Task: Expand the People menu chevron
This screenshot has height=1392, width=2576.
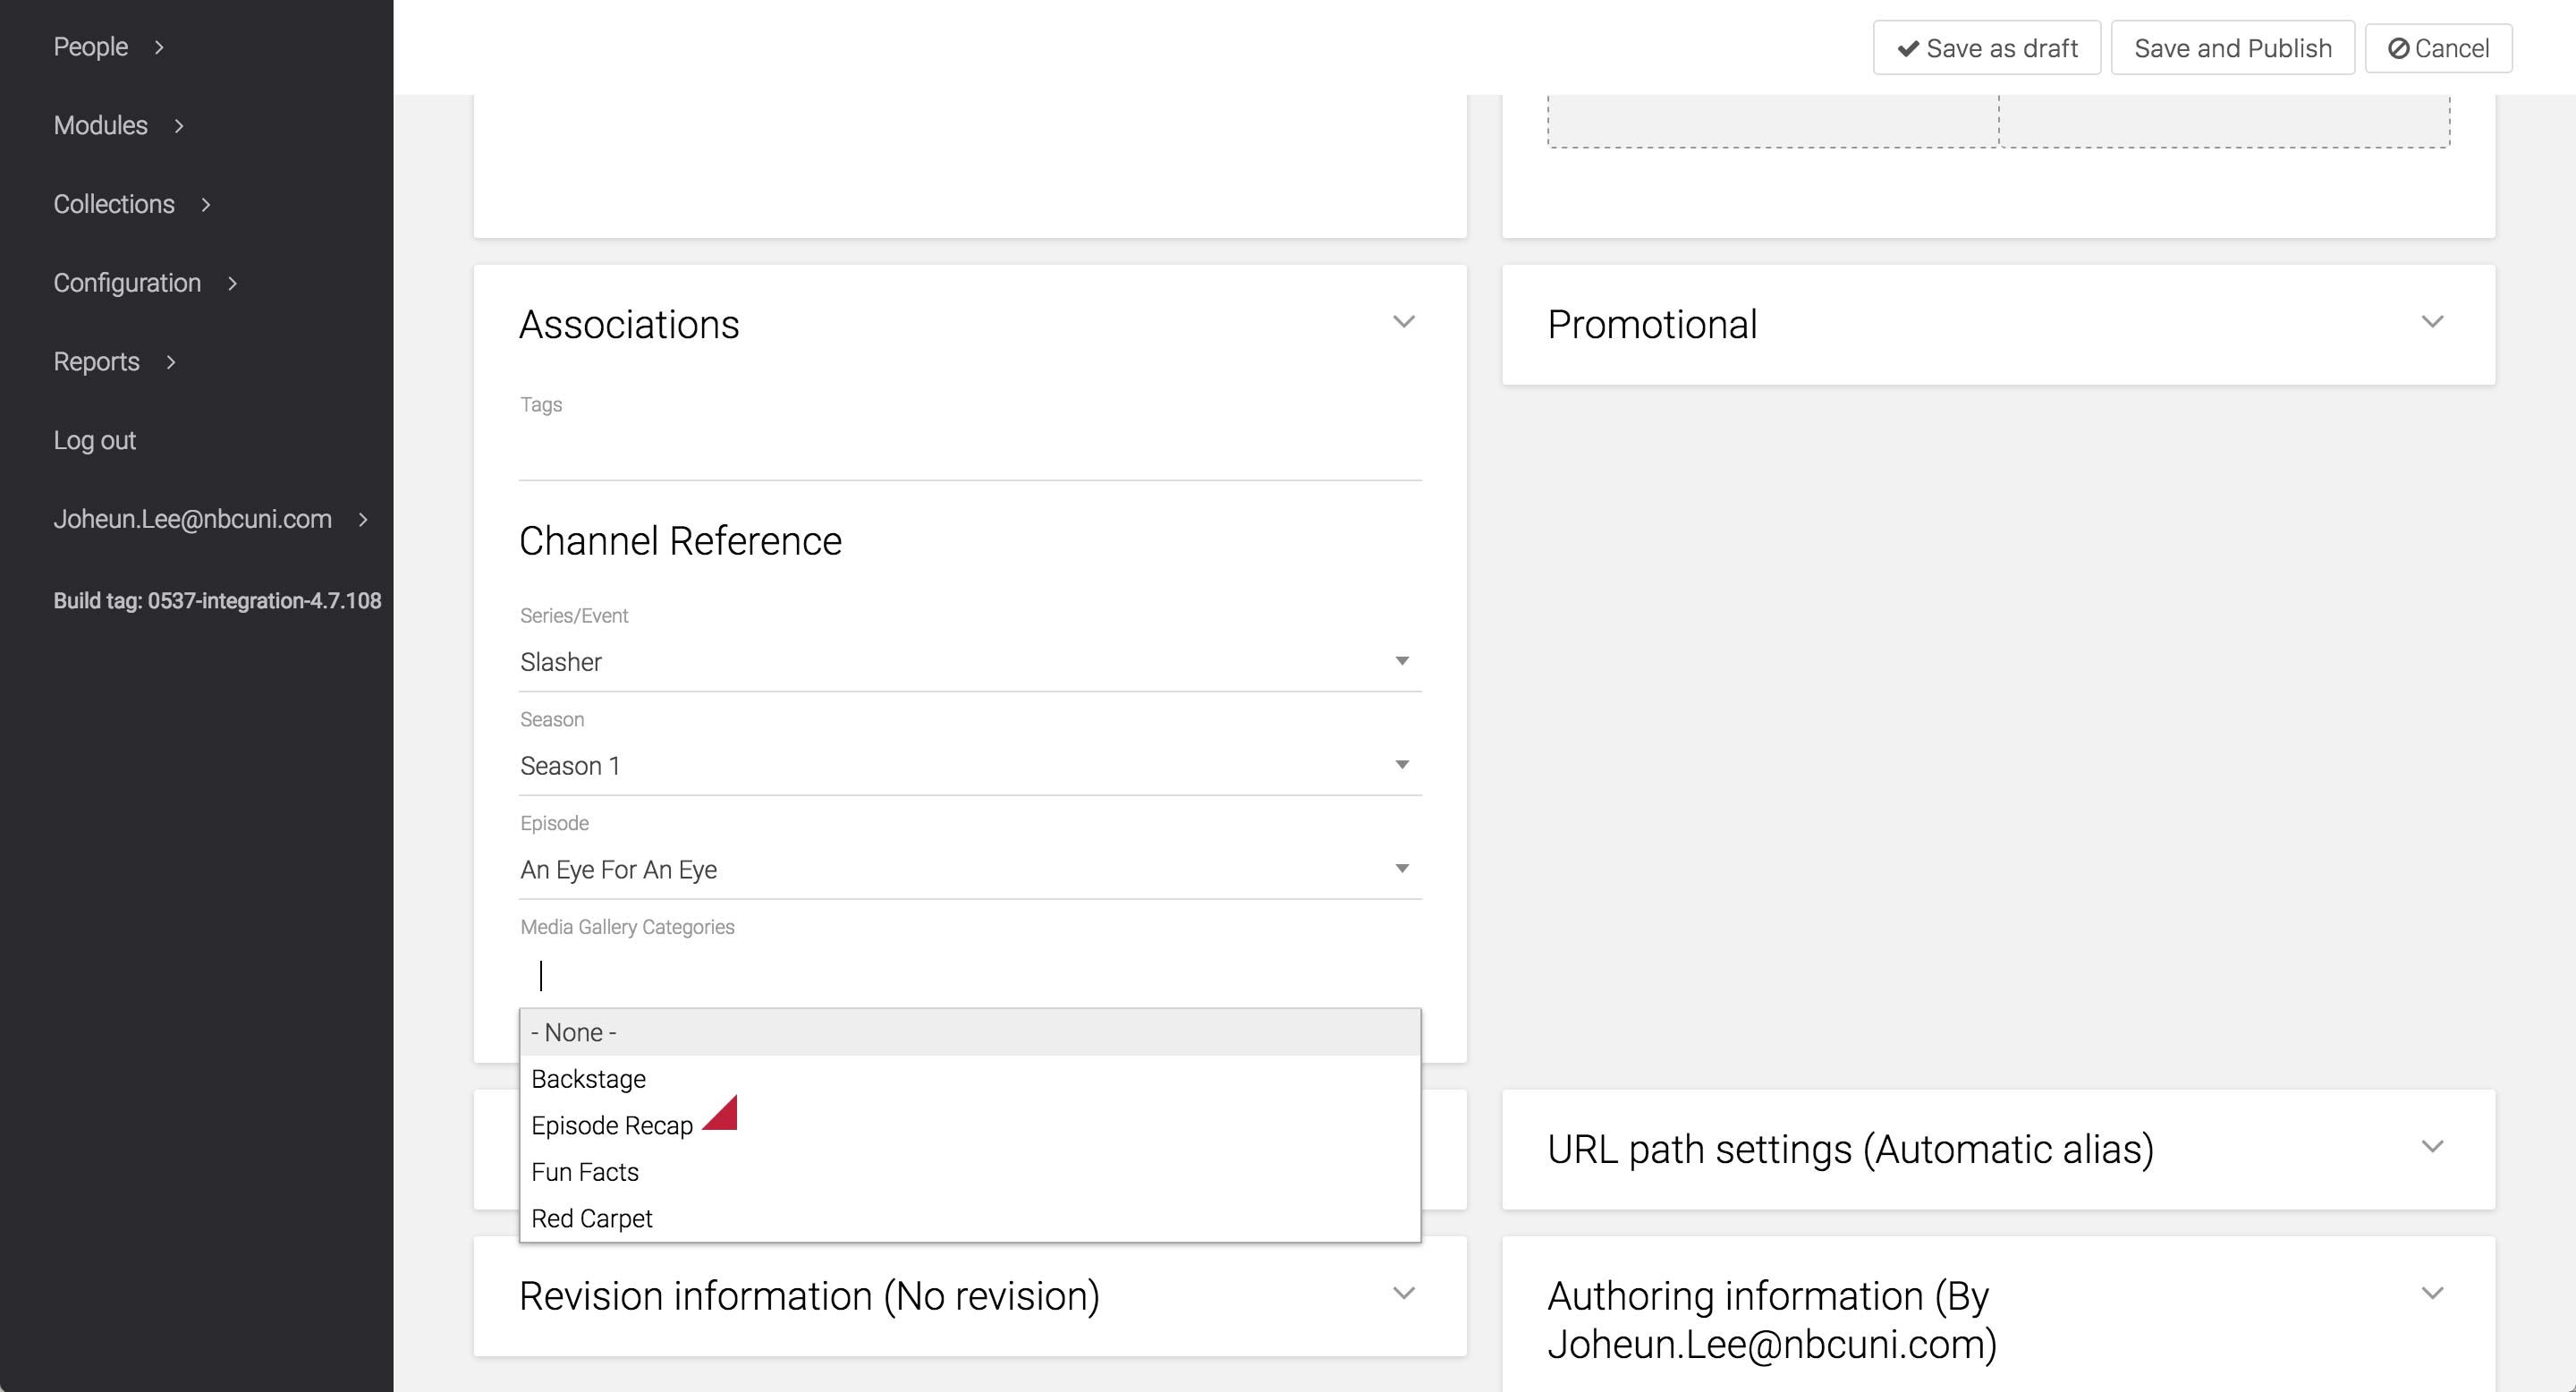Action: point(159,47)
